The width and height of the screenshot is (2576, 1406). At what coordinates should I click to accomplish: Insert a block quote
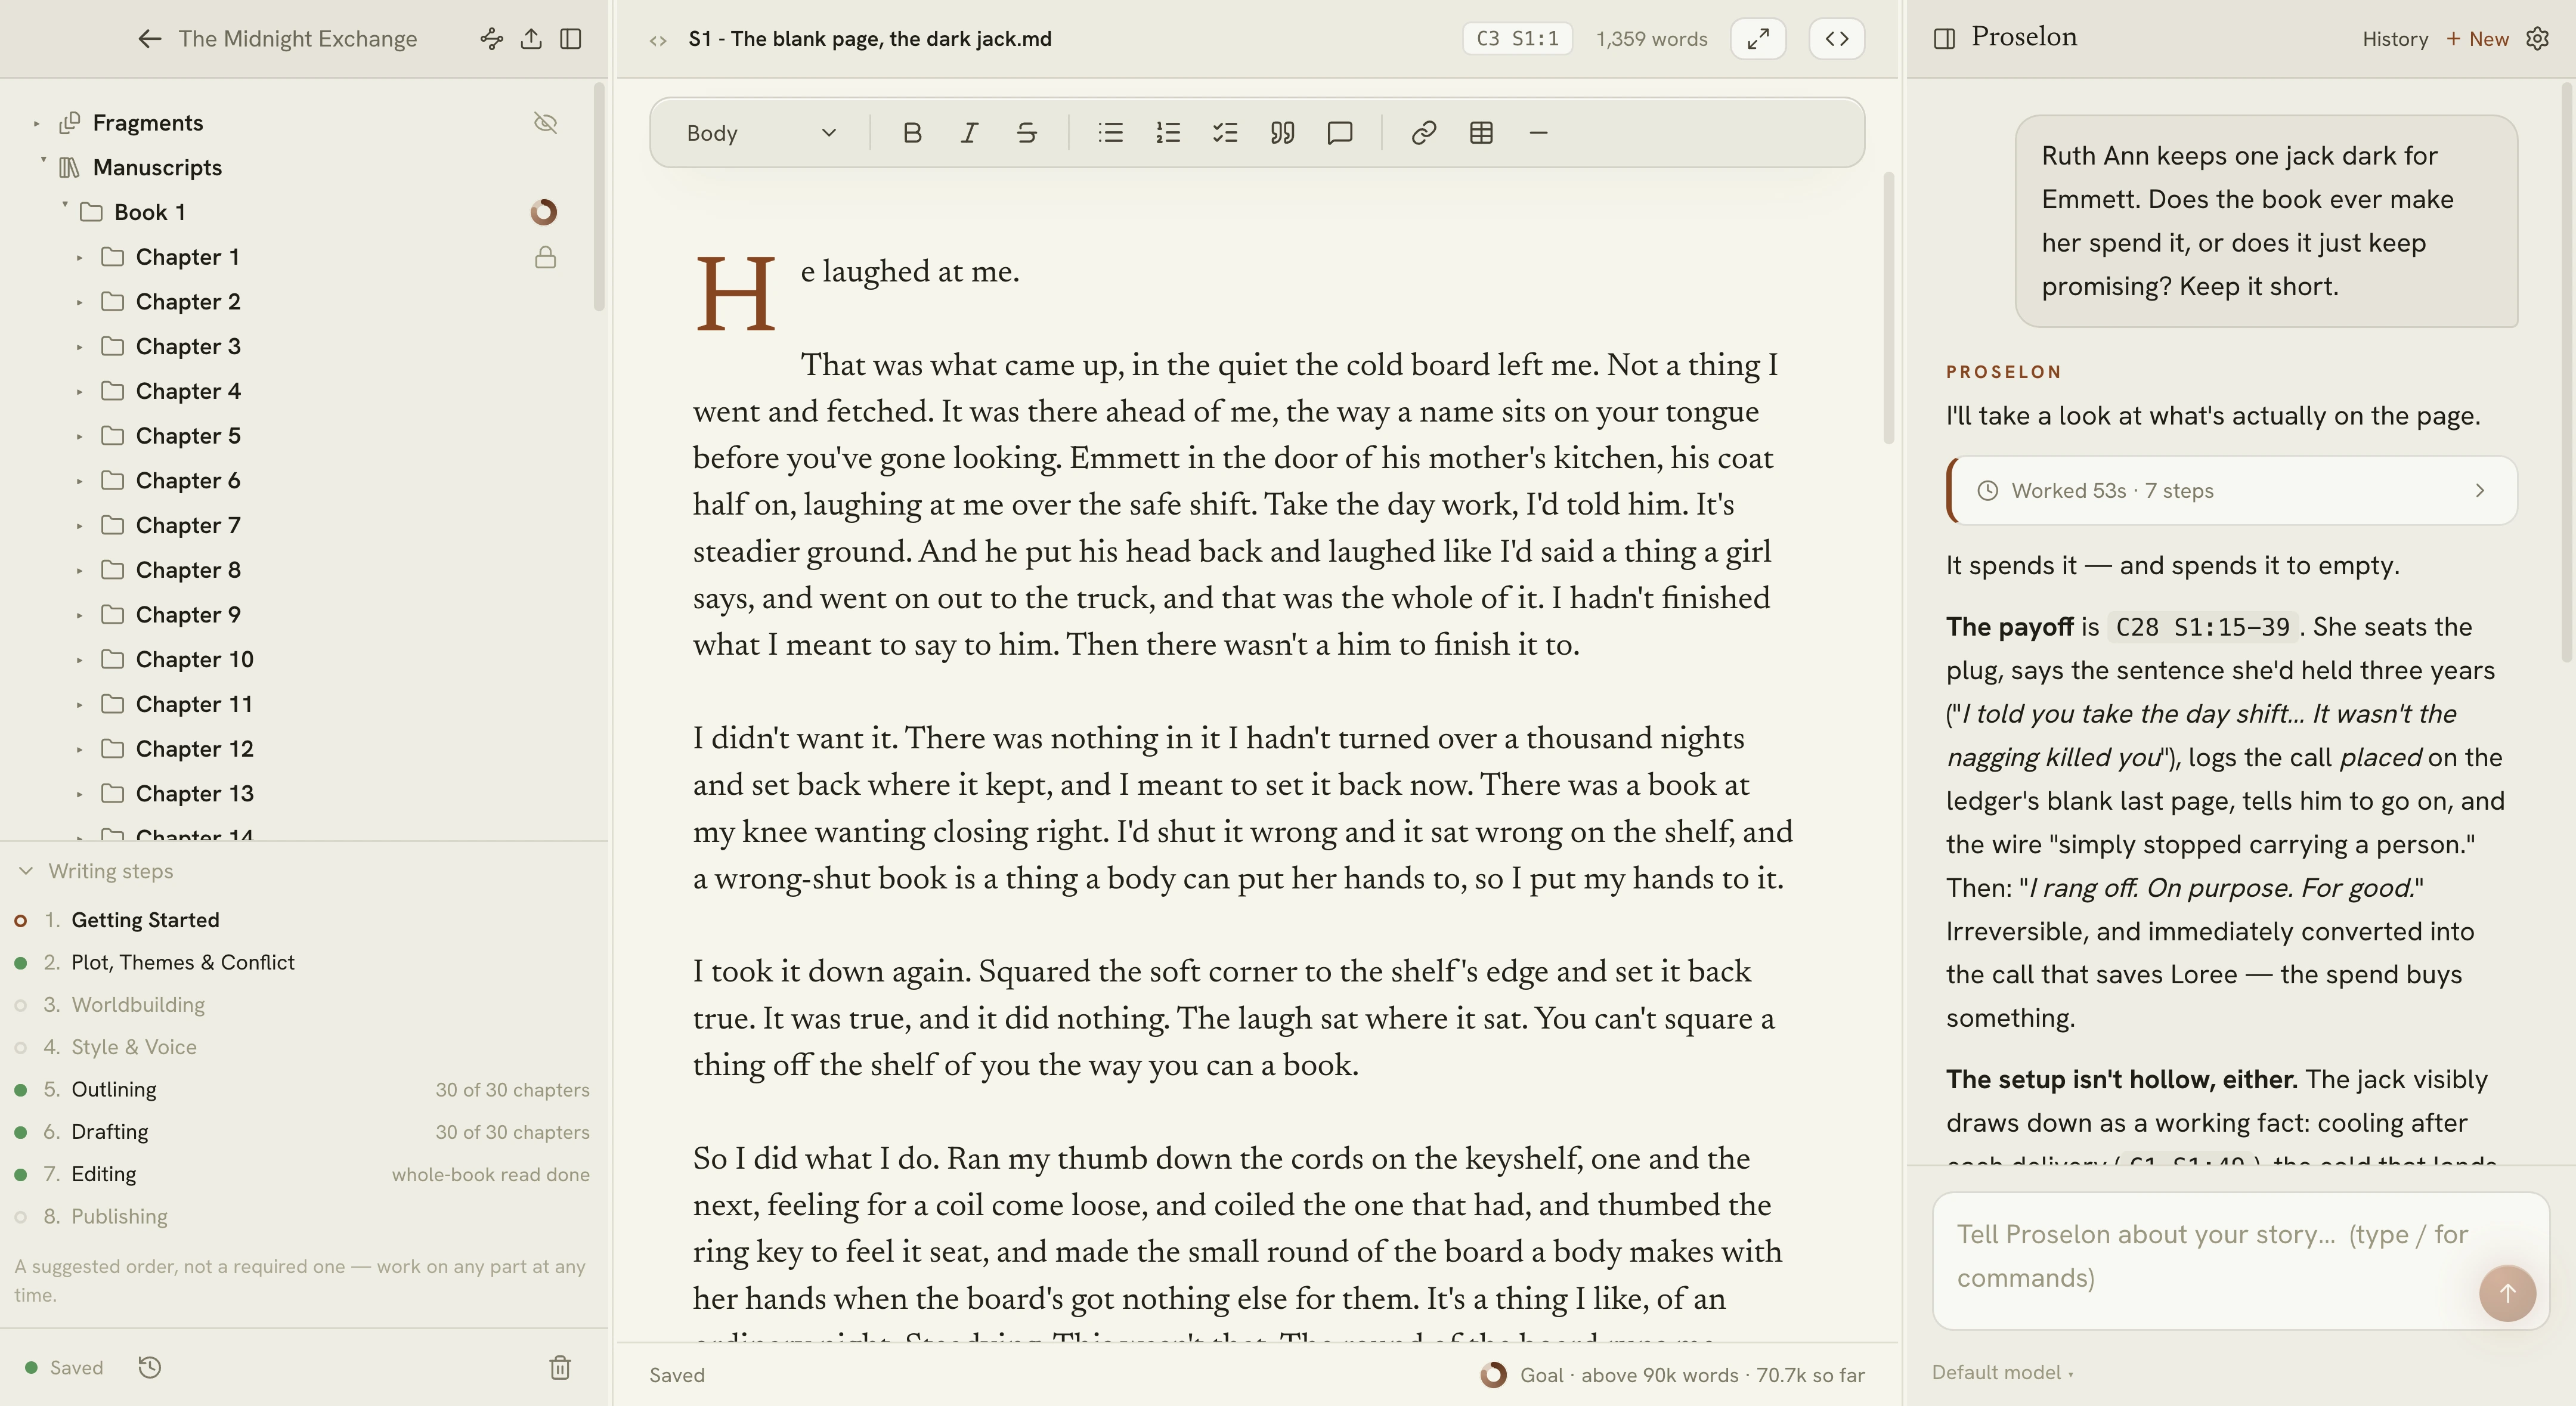1282,133
